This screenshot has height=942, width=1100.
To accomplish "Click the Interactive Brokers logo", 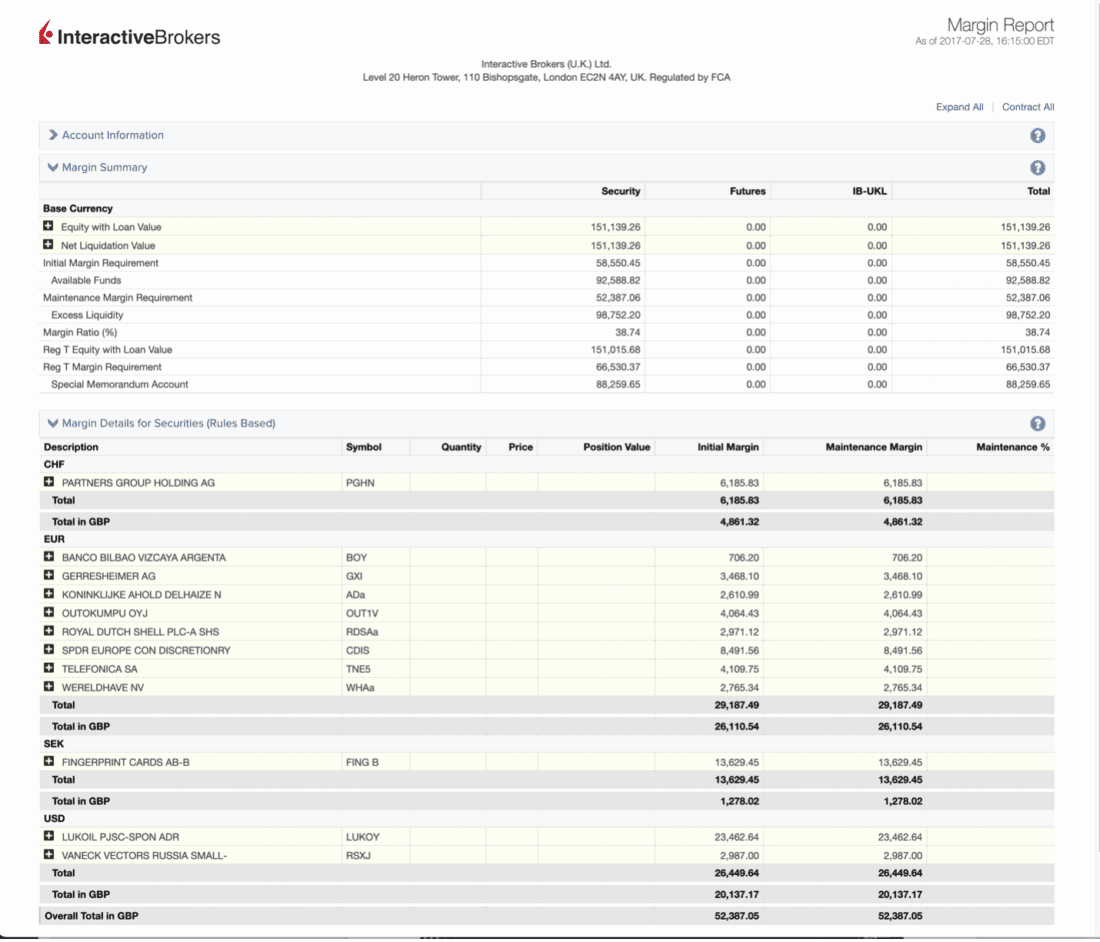I will (130, 34).
